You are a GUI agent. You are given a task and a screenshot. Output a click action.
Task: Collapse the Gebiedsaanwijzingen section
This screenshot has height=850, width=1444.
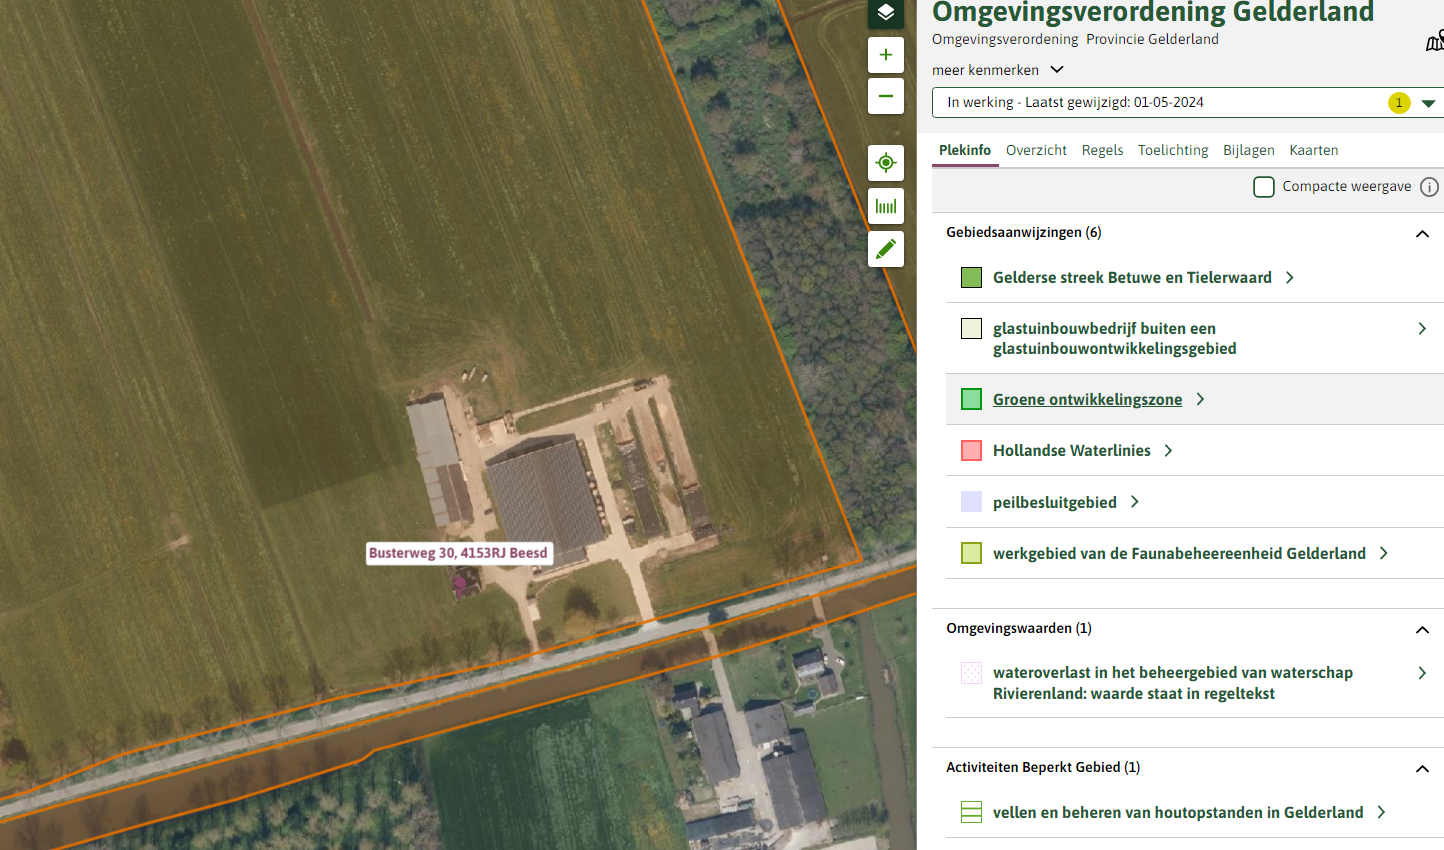coord(1422,233)
